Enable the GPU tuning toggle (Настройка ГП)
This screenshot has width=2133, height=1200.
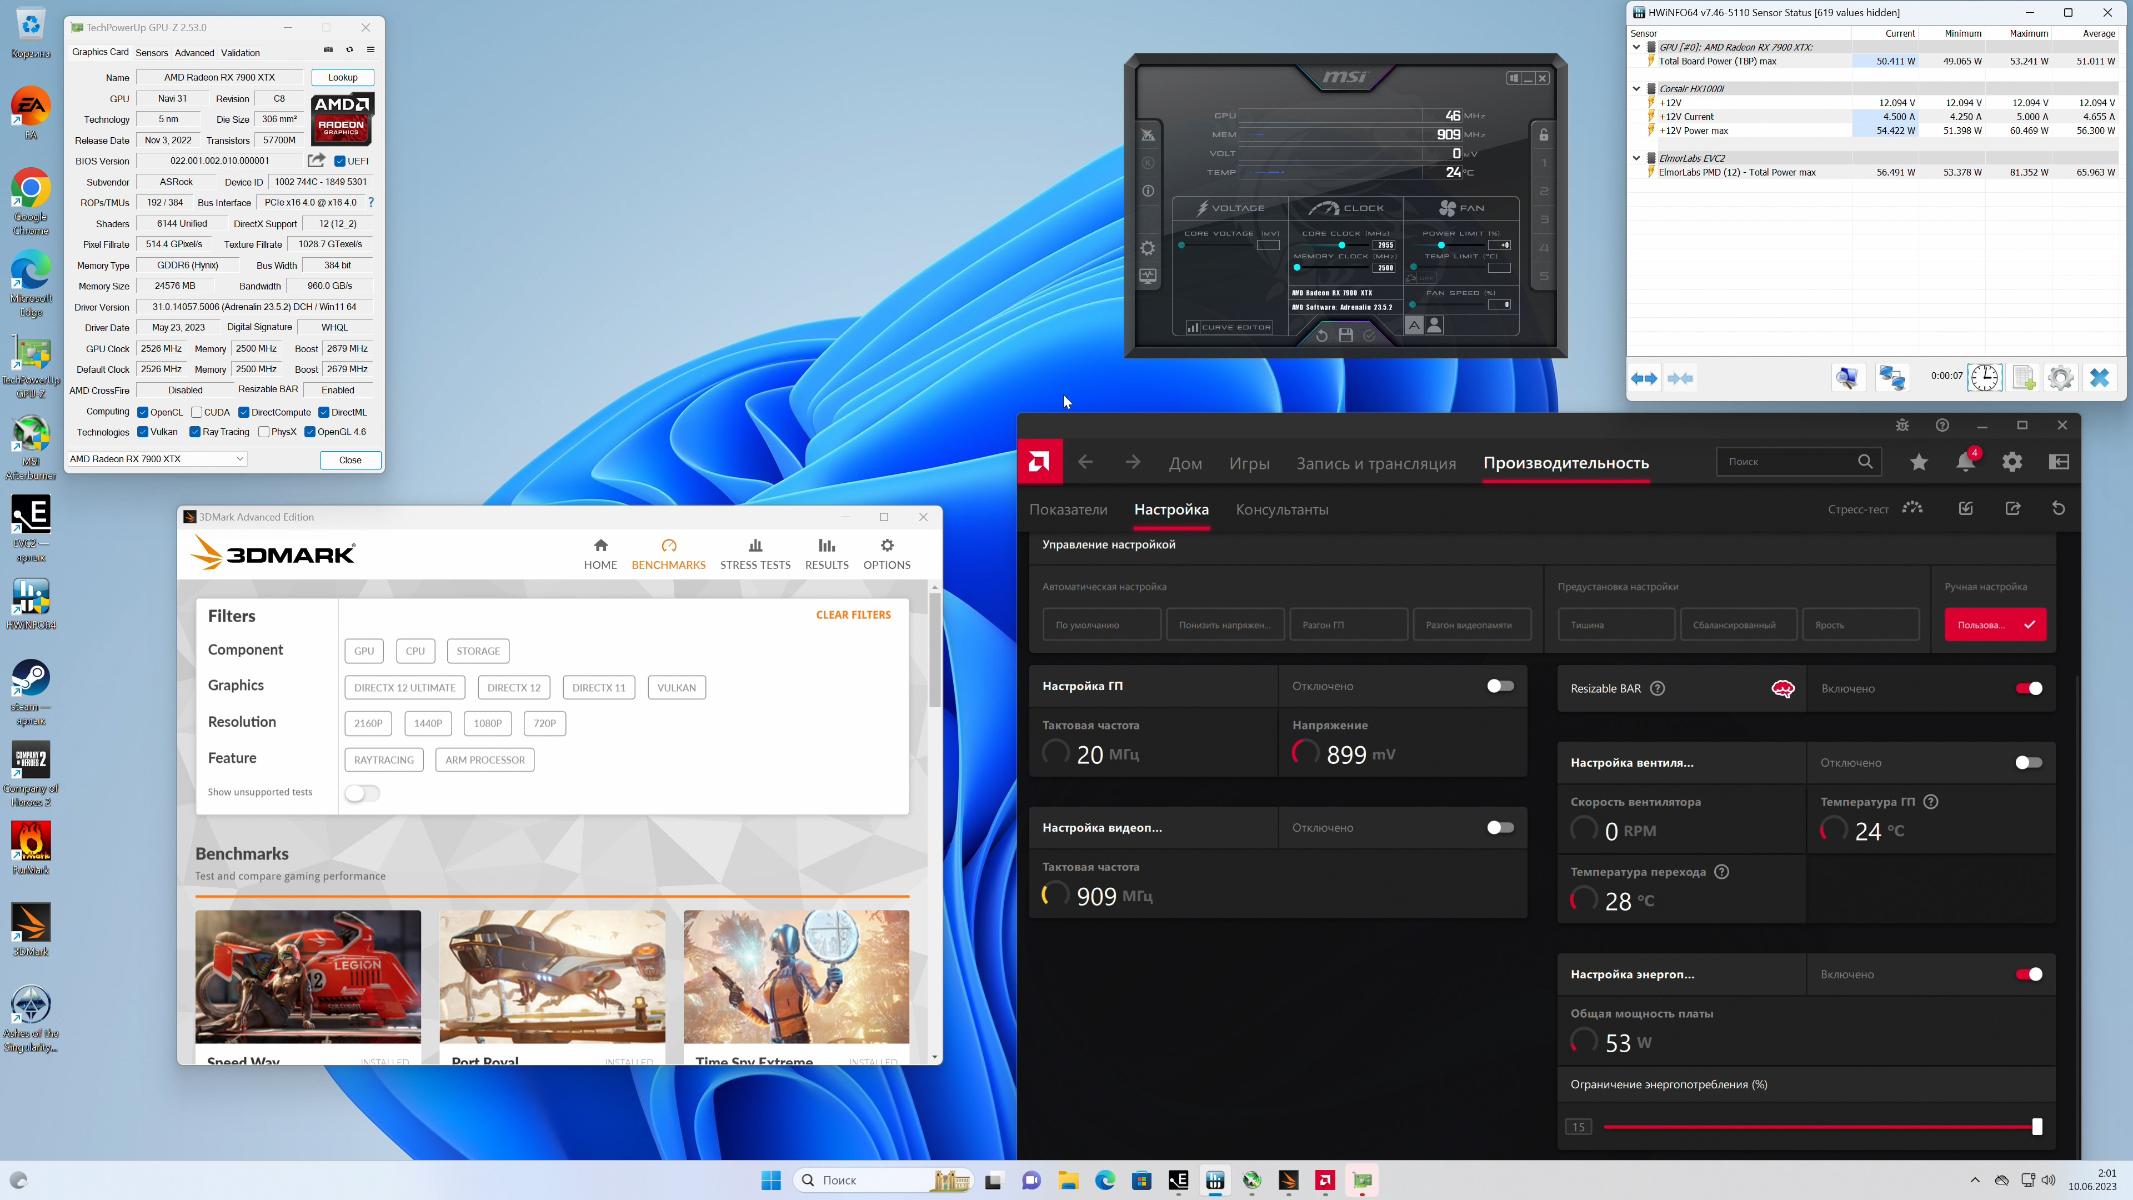click(1499, 686)
